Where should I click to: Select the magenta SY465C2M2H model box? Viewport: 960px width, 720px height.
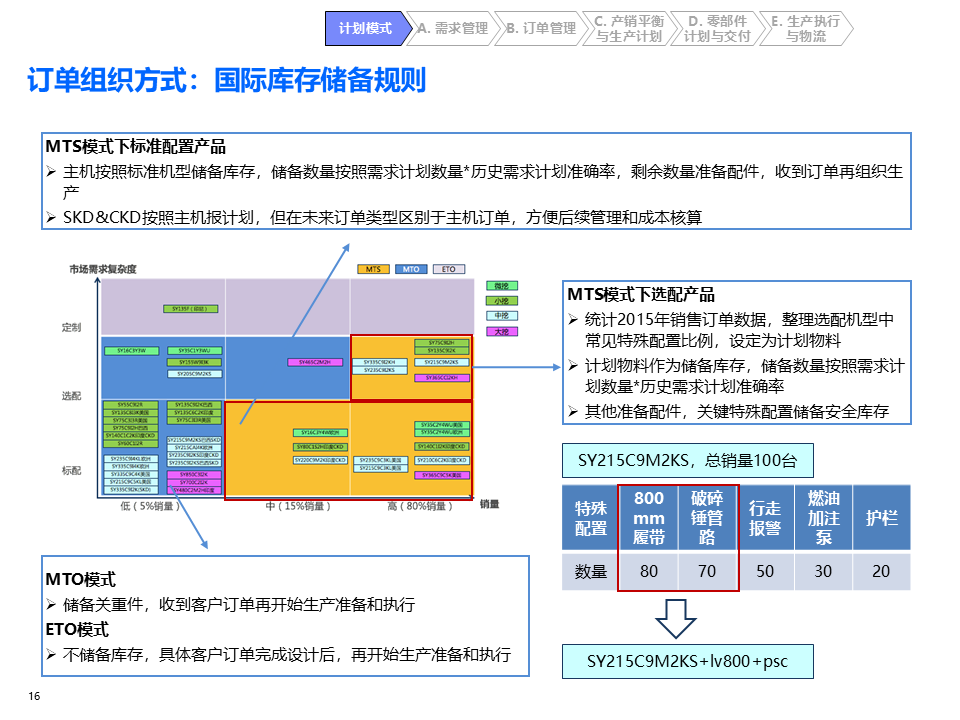[315, 362]
